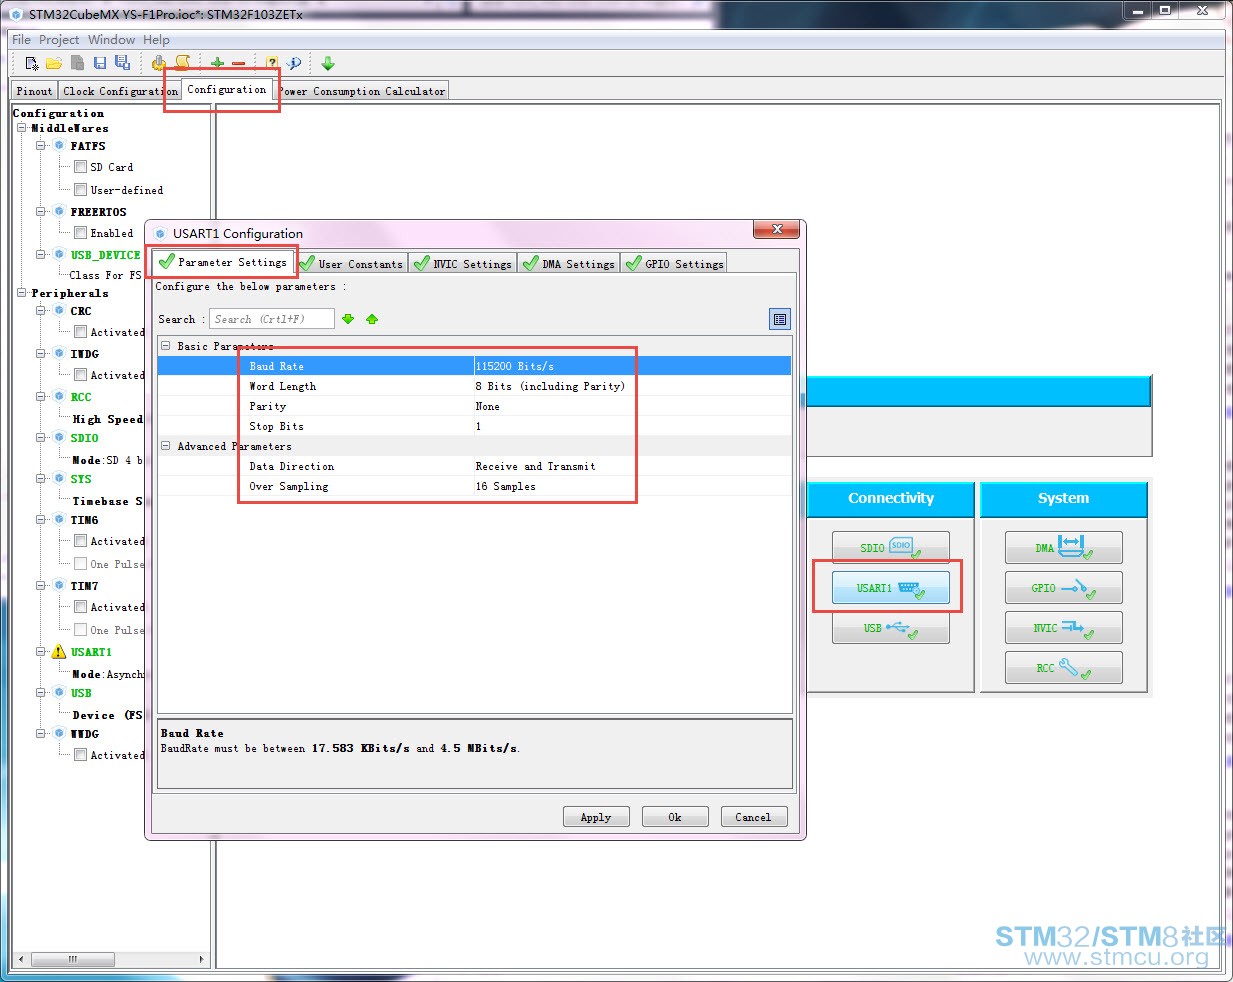Click the grayed import project icon
1233x982 pixels.
[77, 63]
